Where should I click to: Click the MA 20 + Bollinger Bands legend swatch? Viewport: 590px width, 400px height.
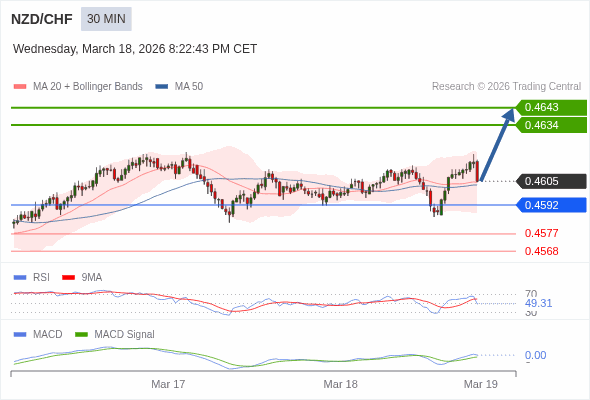[x=20, y=87]
